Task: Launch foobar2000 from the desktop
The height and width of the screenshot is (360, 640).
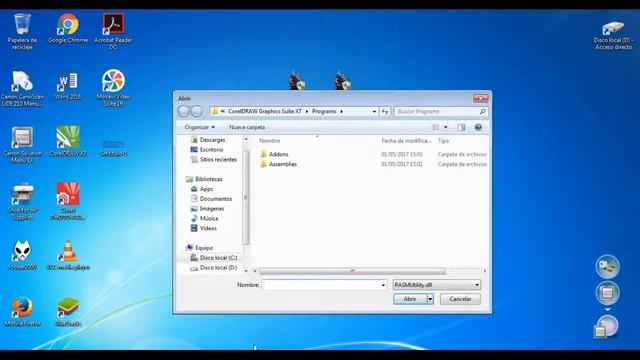Action: [22, 255]
